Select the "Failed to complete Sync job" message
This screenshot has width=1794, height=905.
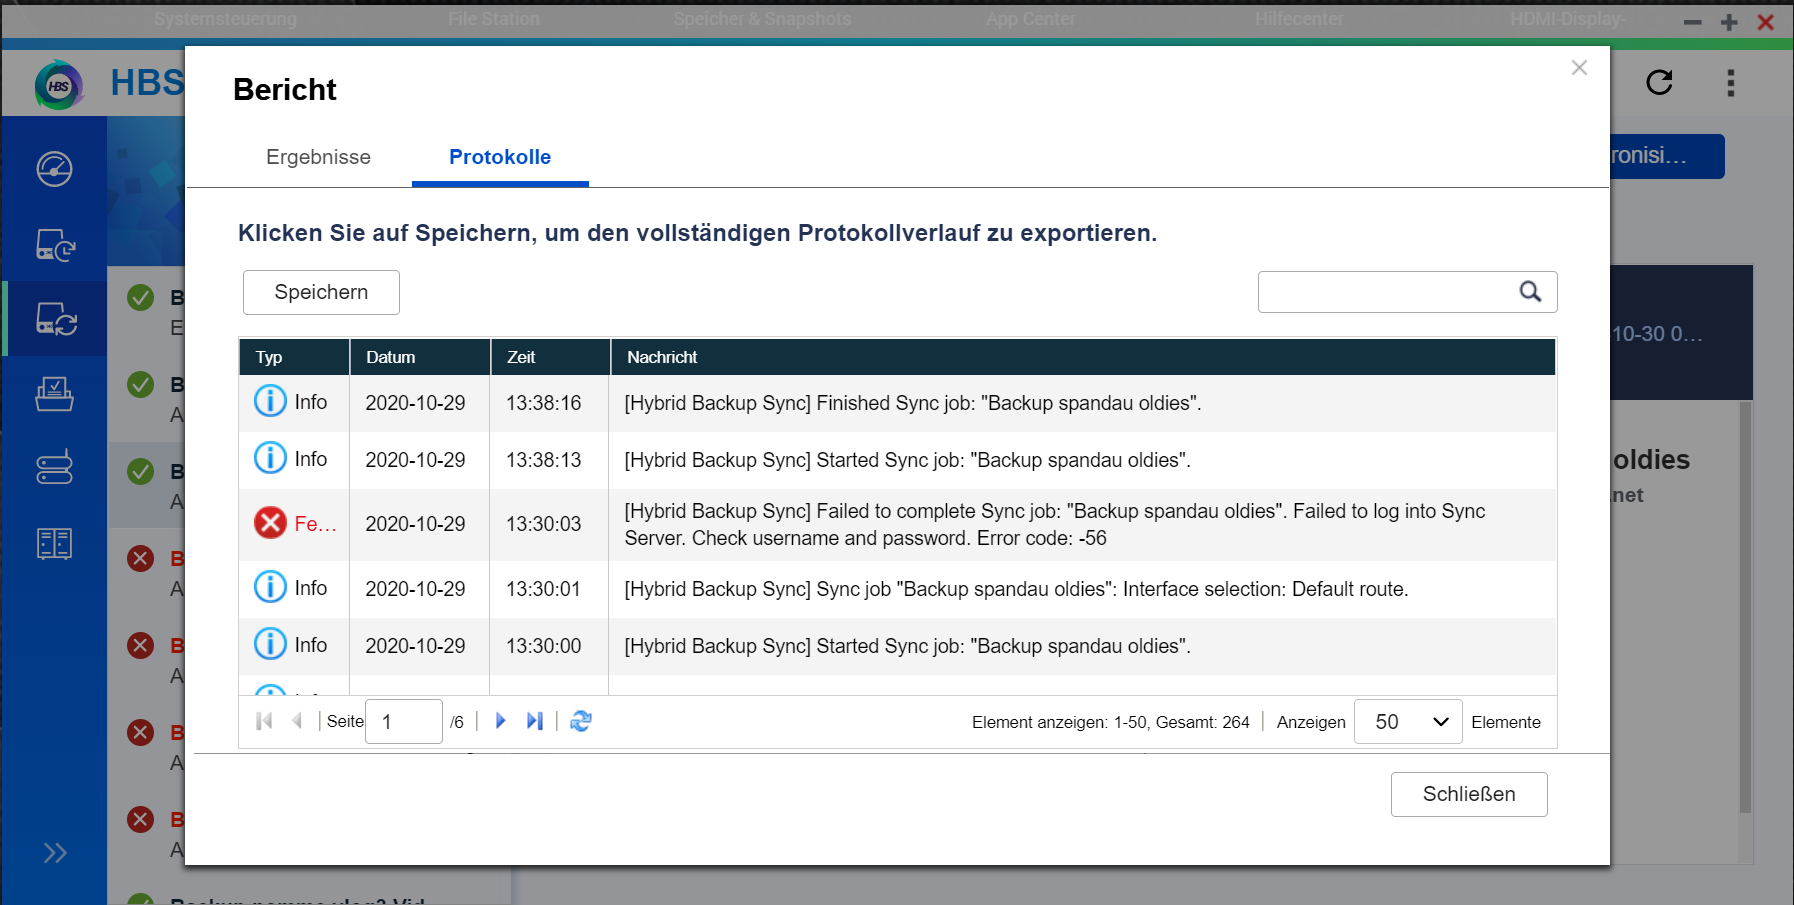coord(1055,524)
